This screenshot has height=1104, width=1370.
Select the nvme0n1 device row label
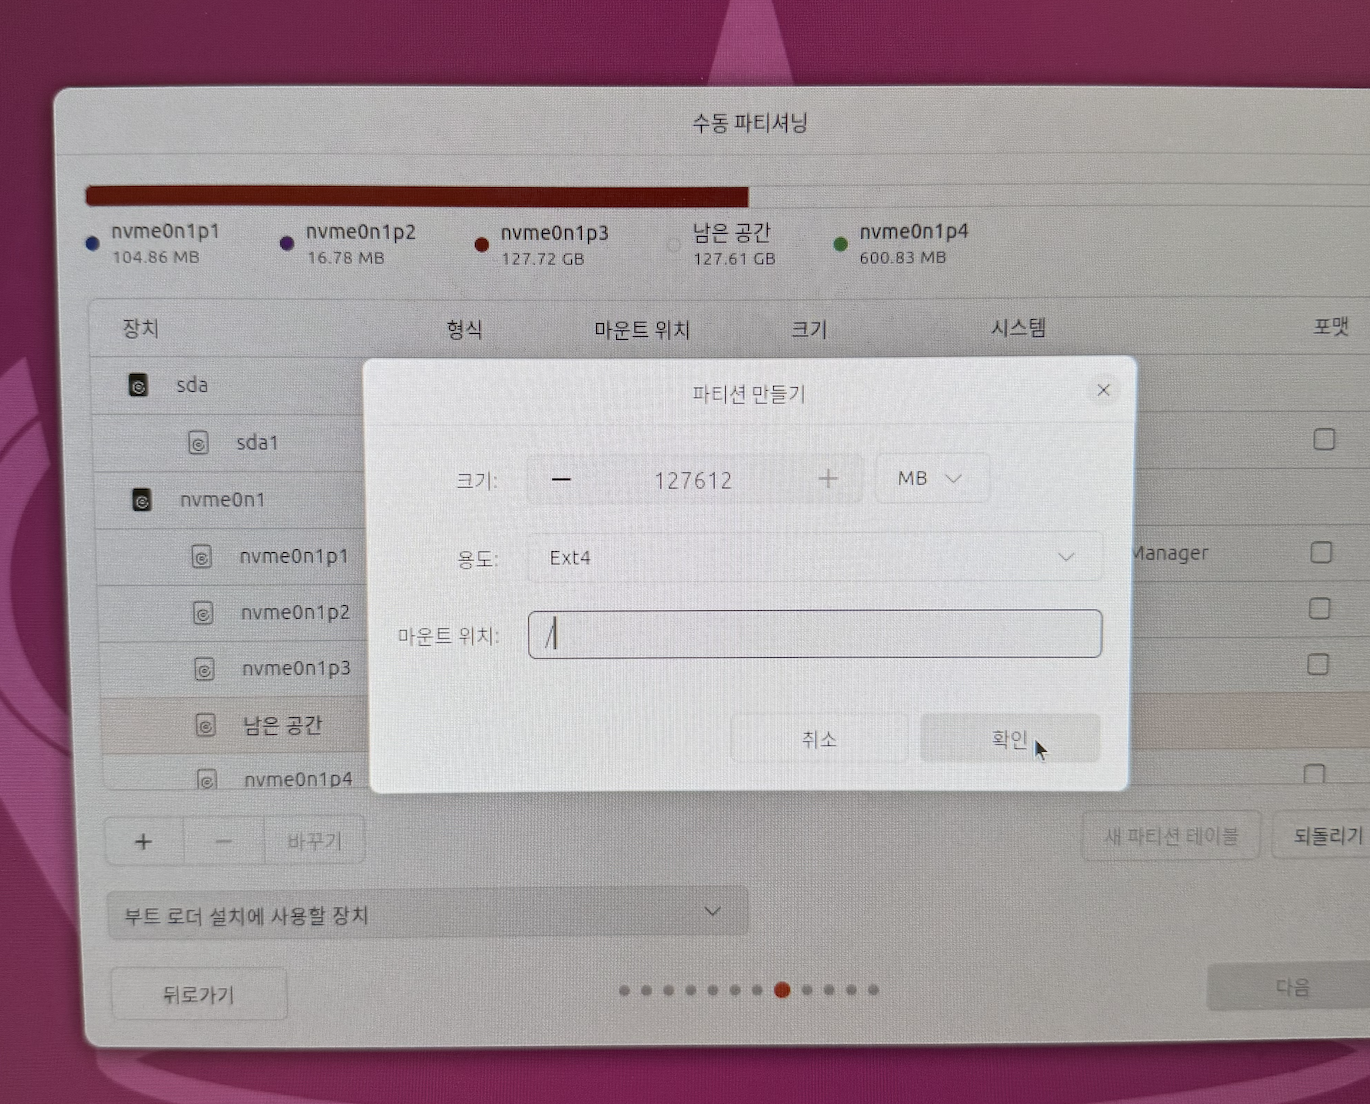tap(222, 499)
